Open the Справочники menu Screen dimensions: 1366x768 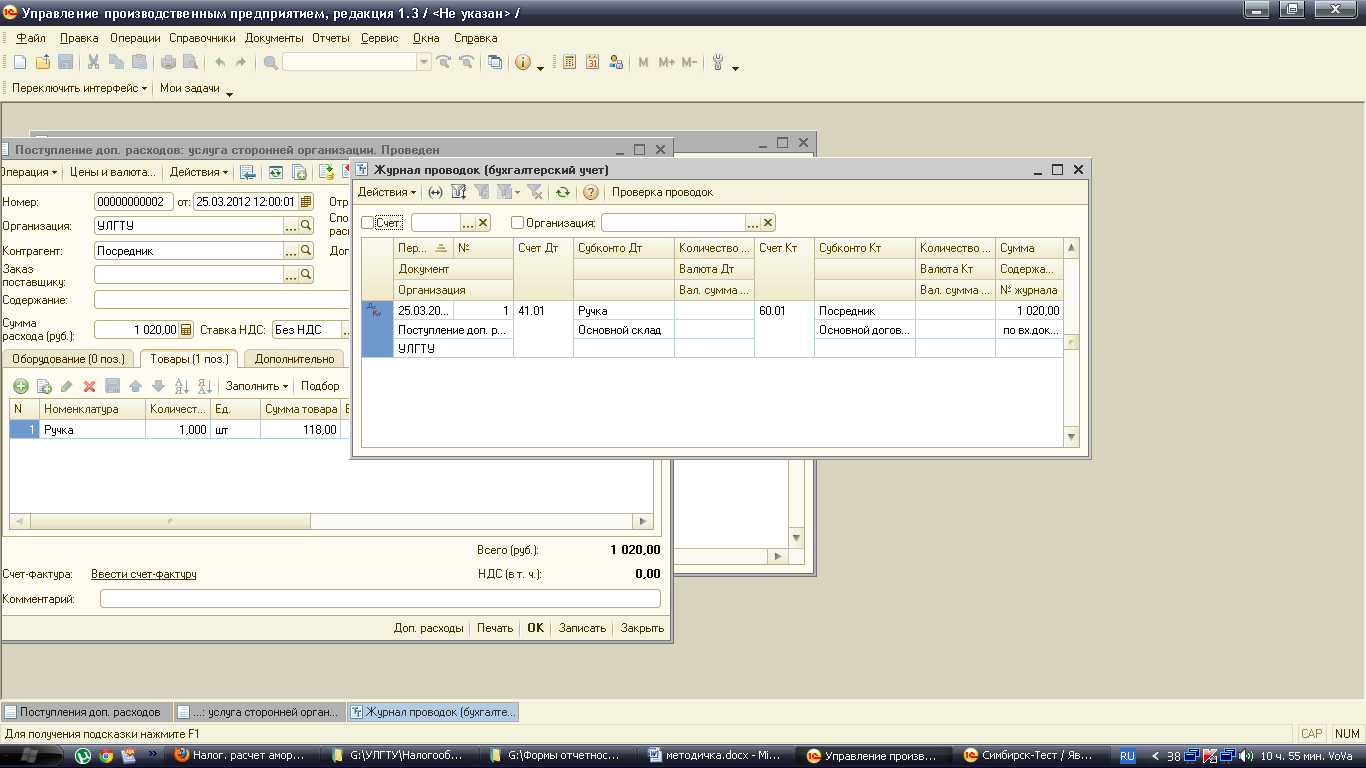tap(203, 38)
